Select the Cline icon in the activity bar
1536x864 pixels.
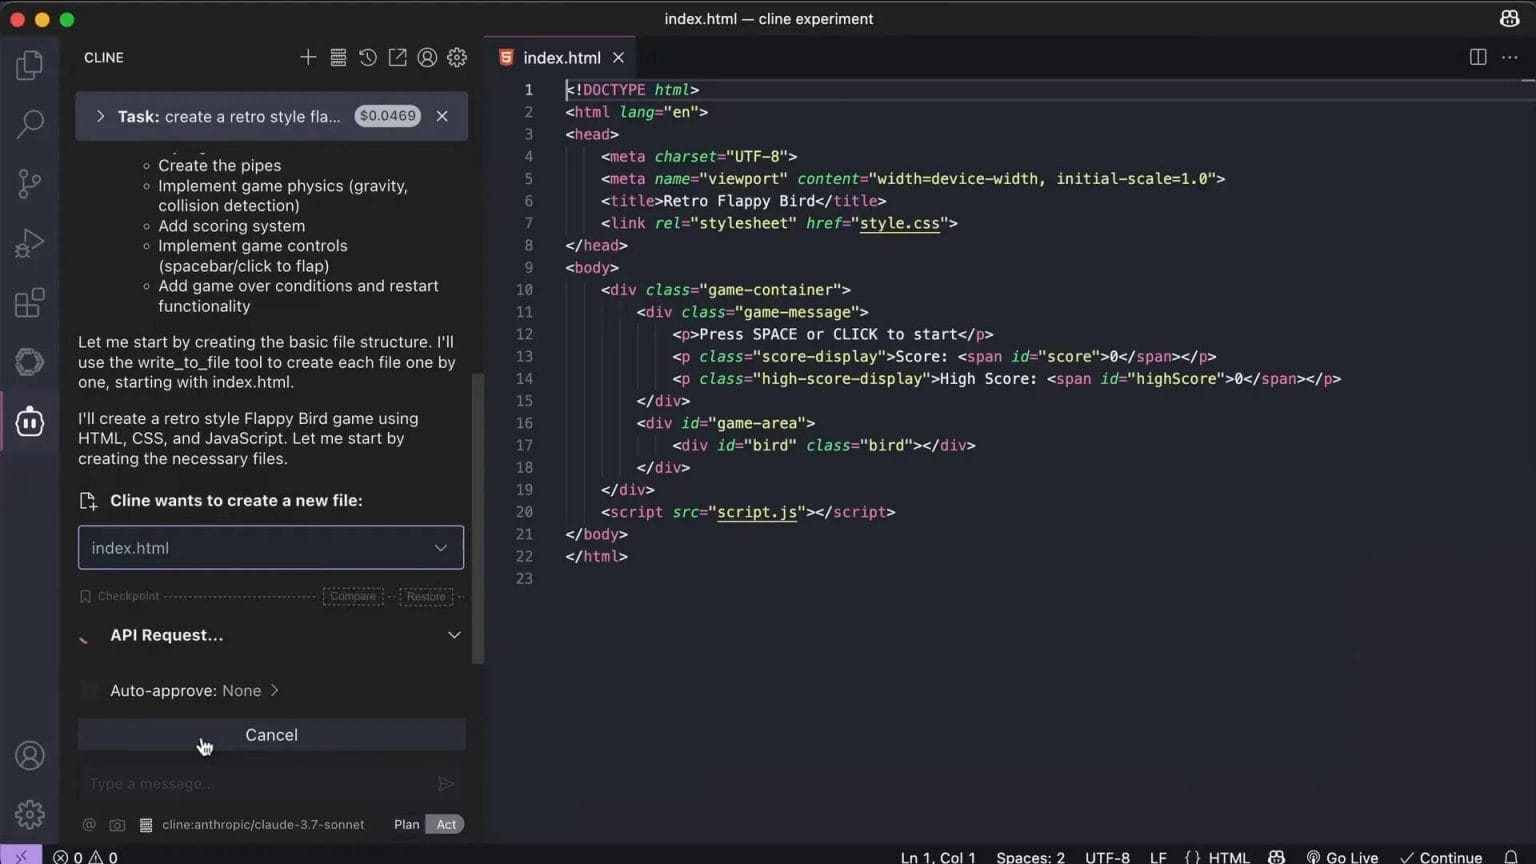29,421
